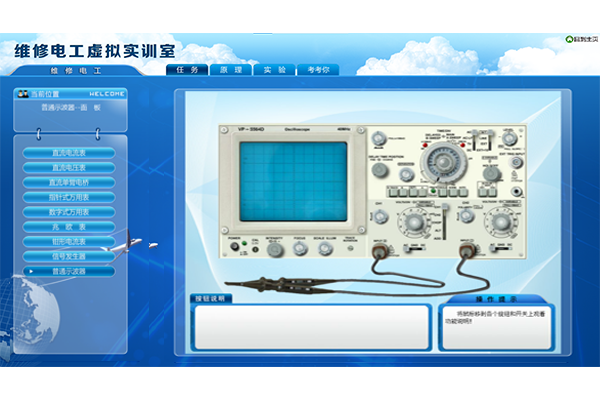Click the SCALE ILLUM knob
600x400 pixels.
click(326, 246)
